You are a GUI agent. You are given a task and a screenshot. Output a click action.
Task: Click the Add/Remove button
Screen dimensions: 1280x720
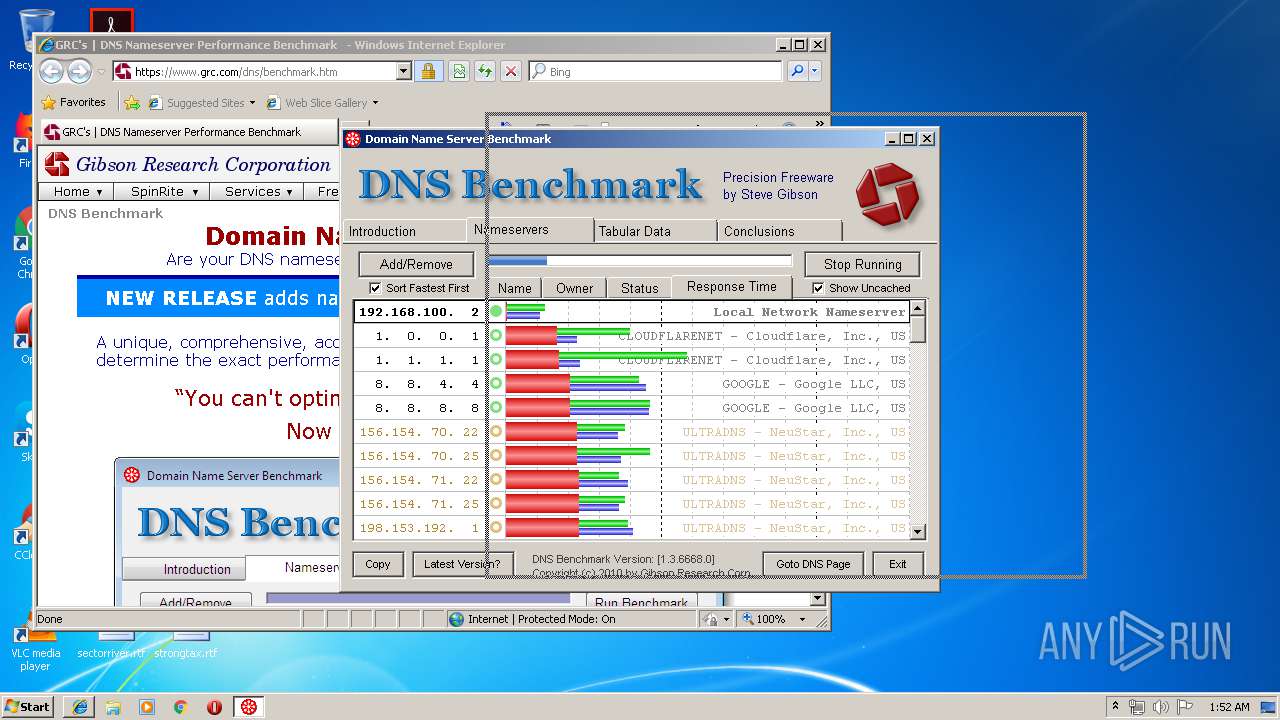tap(416, 264)
